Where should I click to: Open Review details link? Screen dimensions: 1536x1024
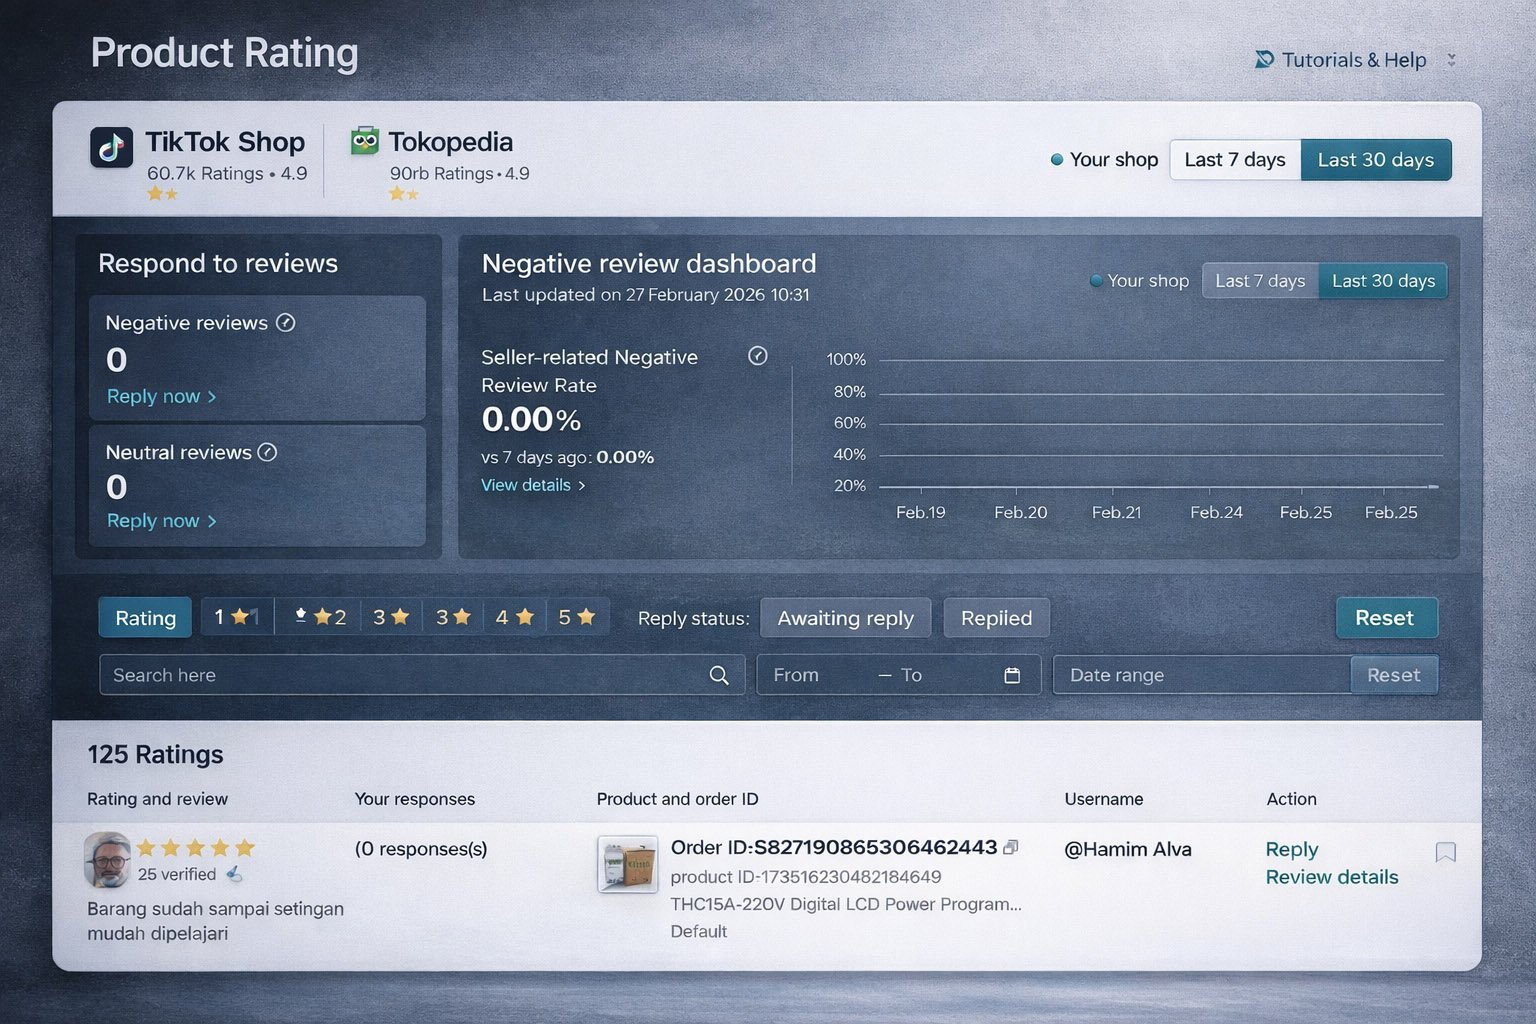pos(1331,877)
